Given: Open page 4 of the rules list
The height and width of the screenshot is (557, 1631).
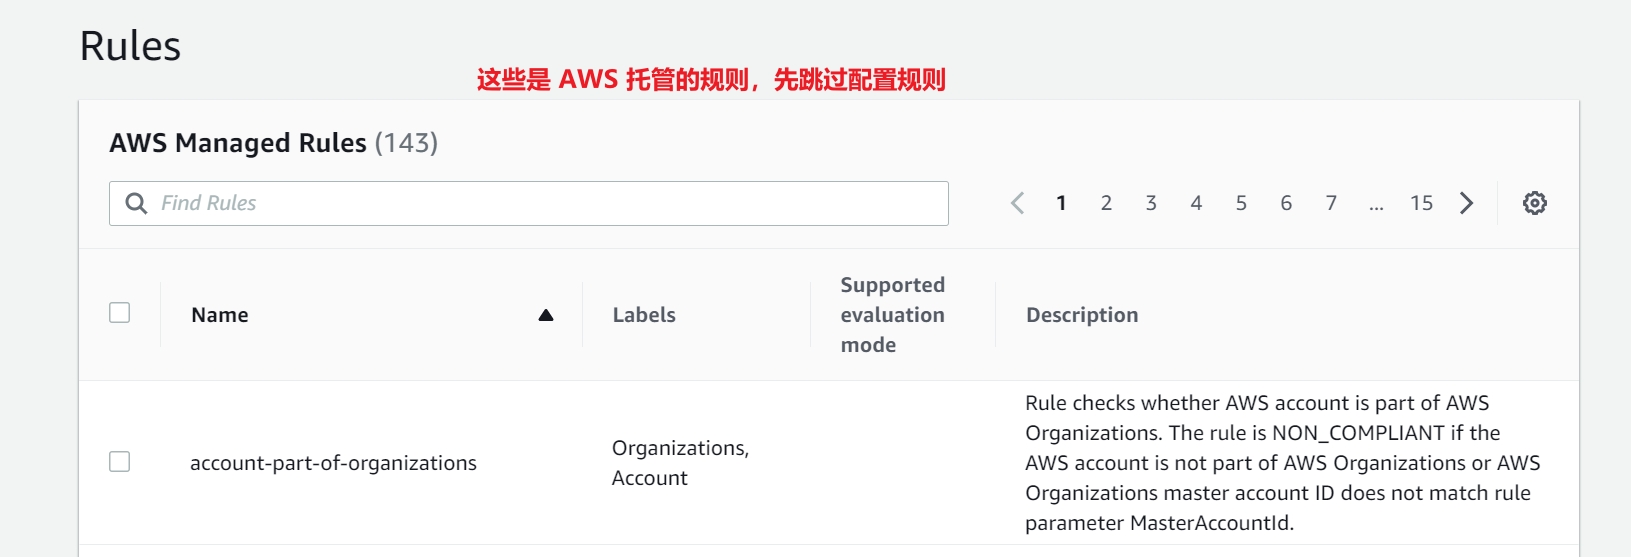Looking at the screenshot, I should (1196, 203).
